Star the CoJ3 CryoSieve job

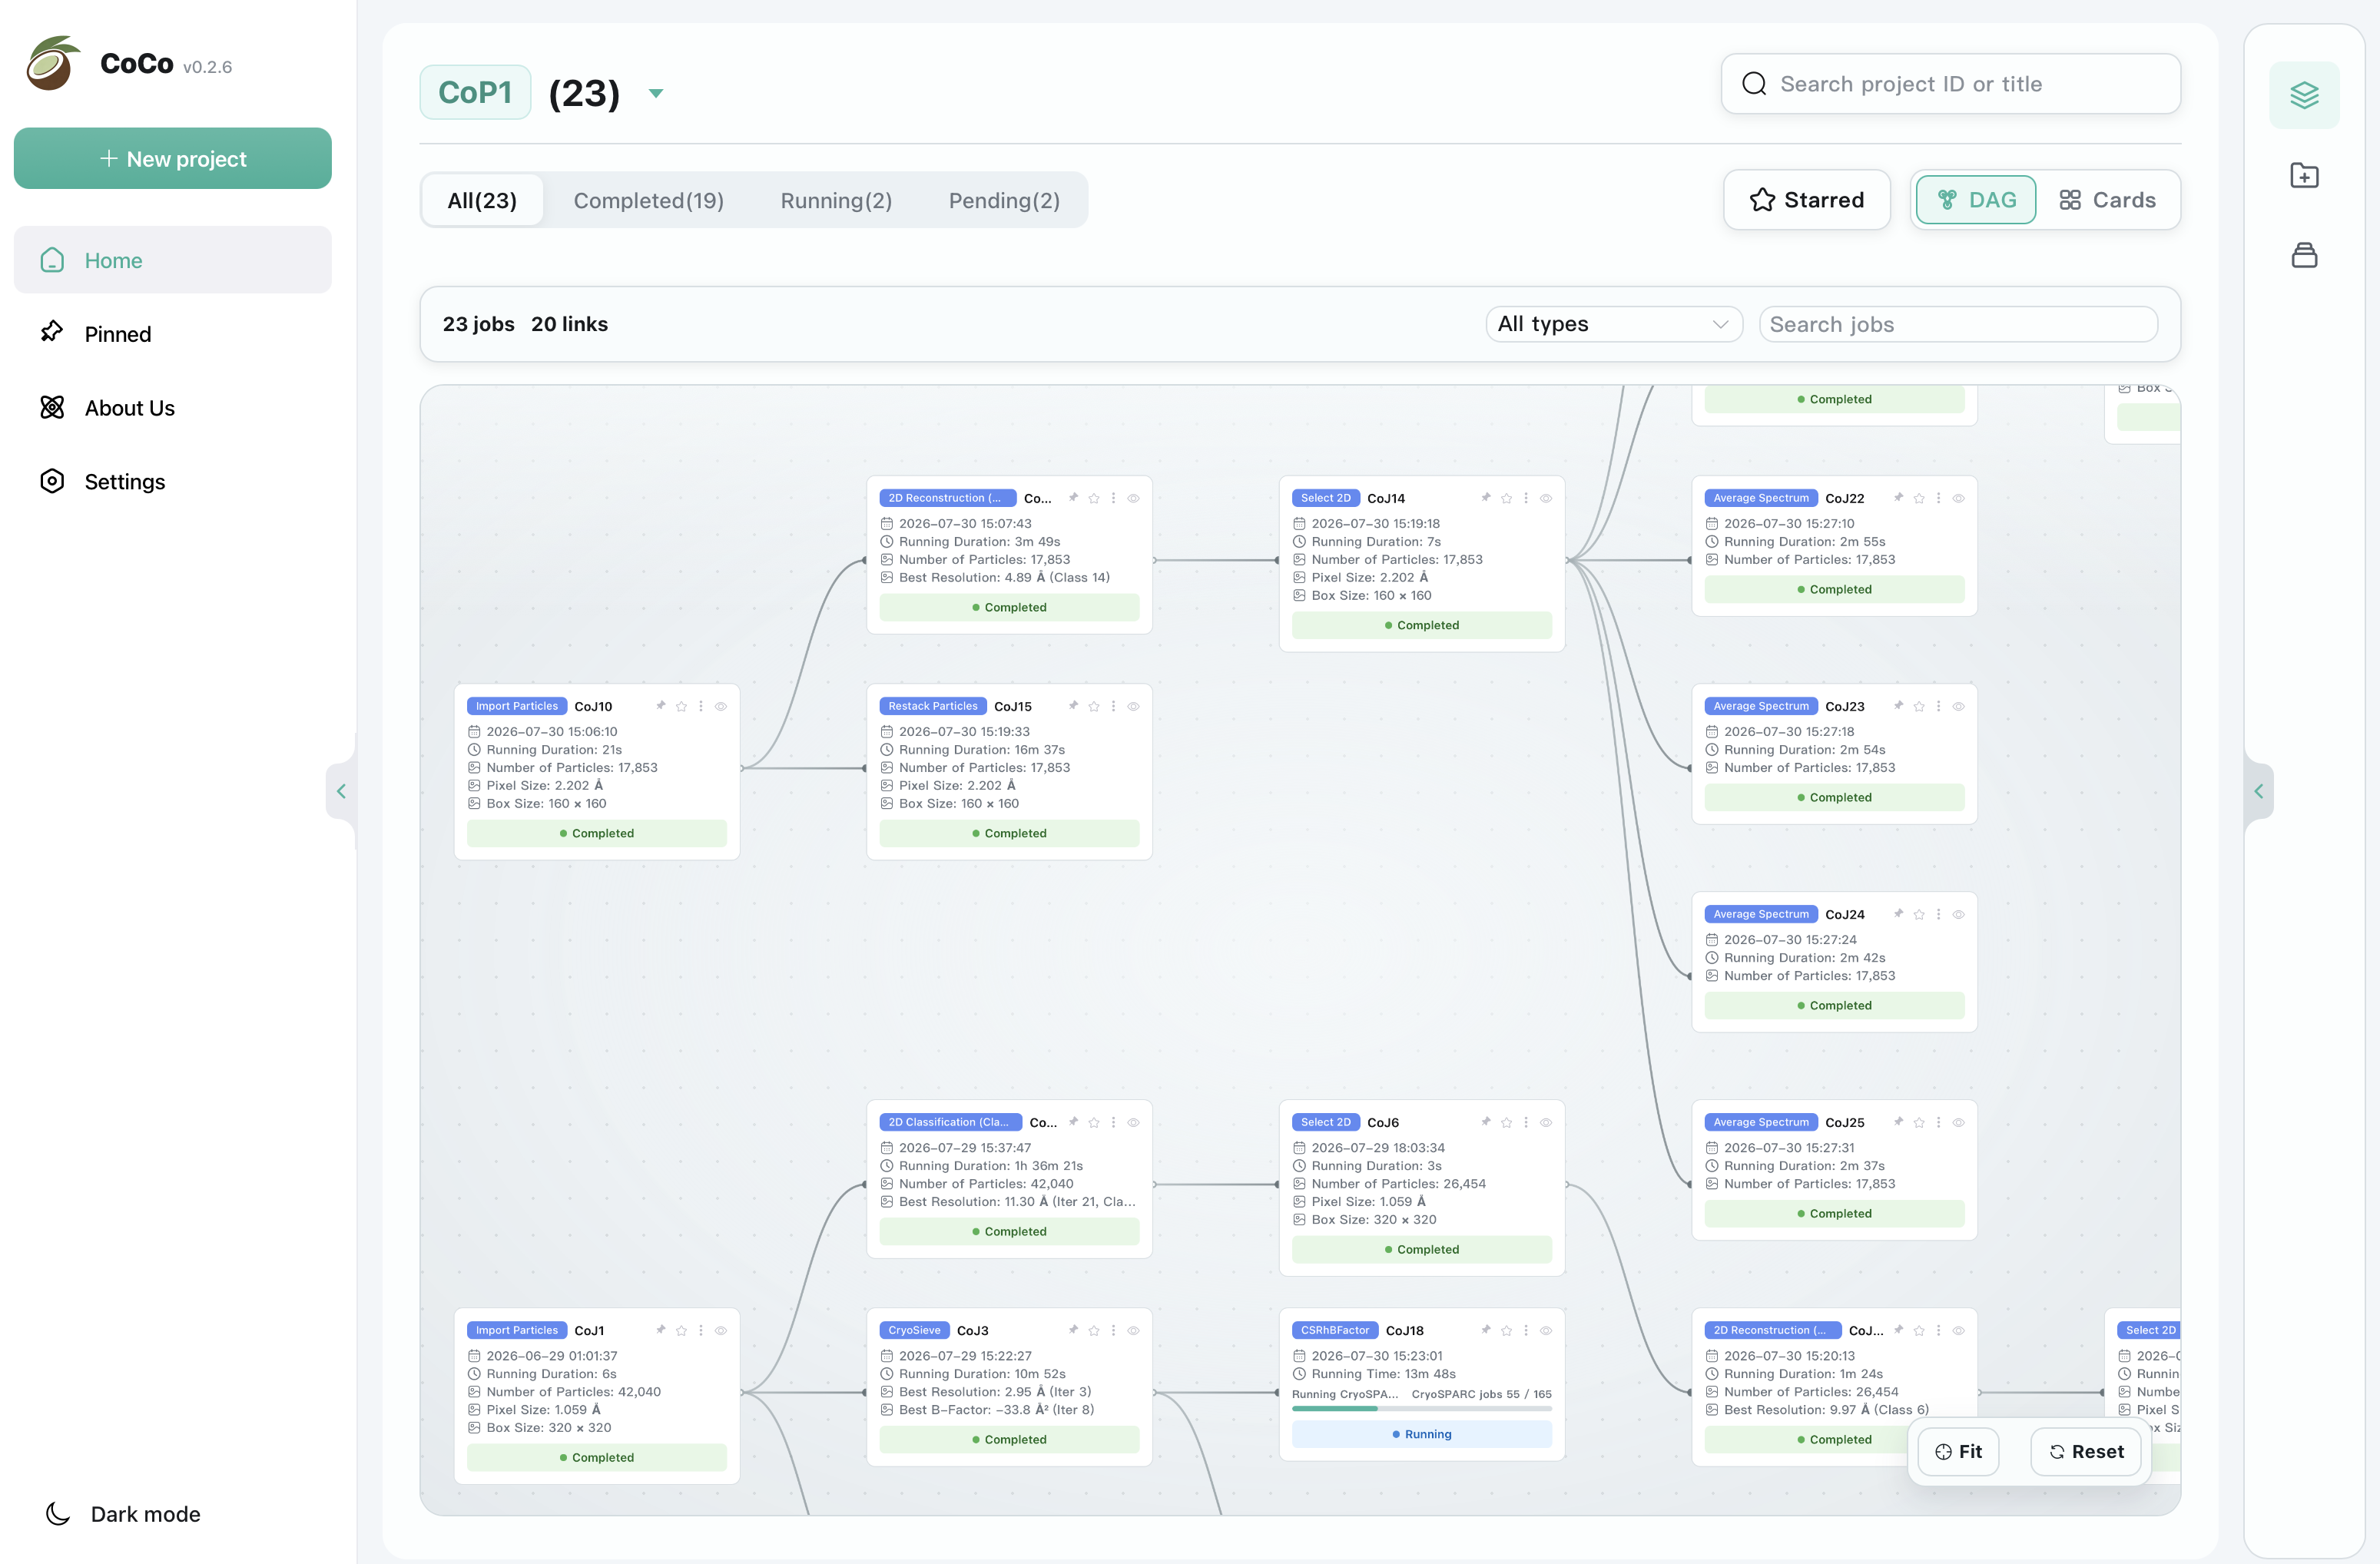click(x=1094, y=1330)
